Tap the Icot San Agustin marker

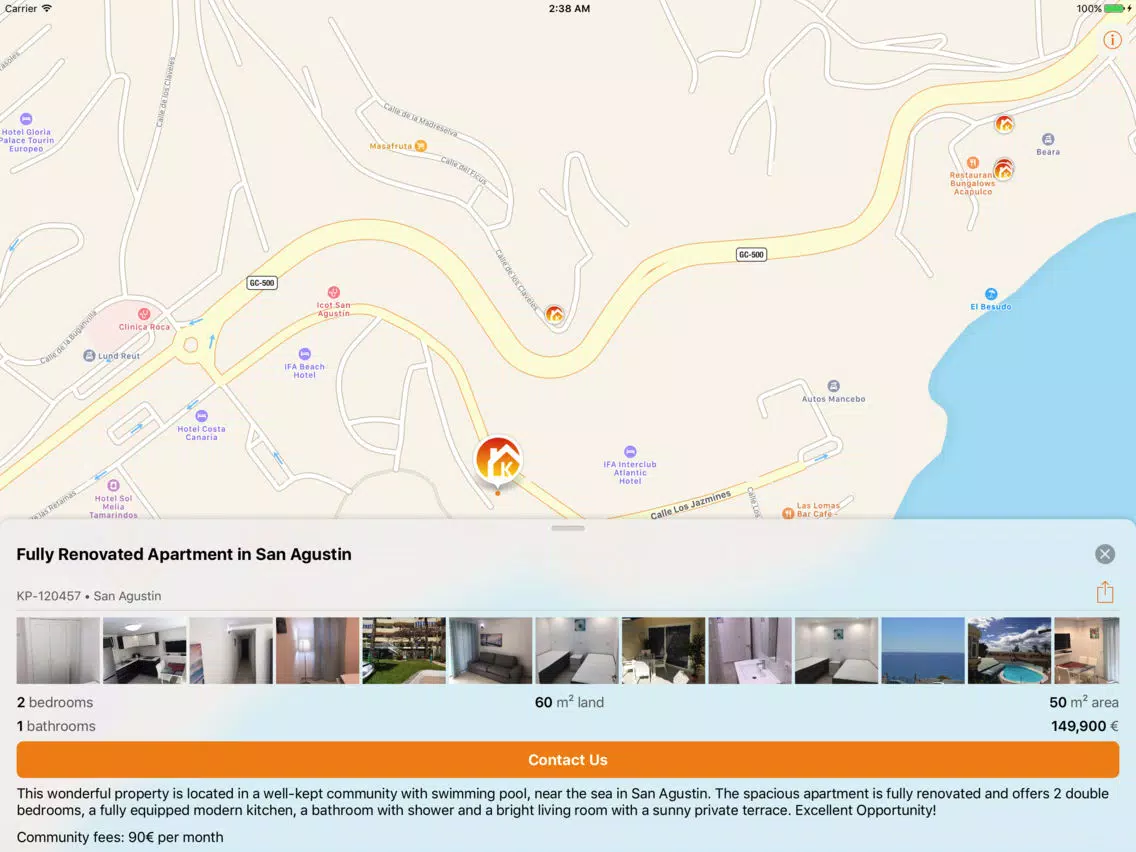tap(333, 292)
